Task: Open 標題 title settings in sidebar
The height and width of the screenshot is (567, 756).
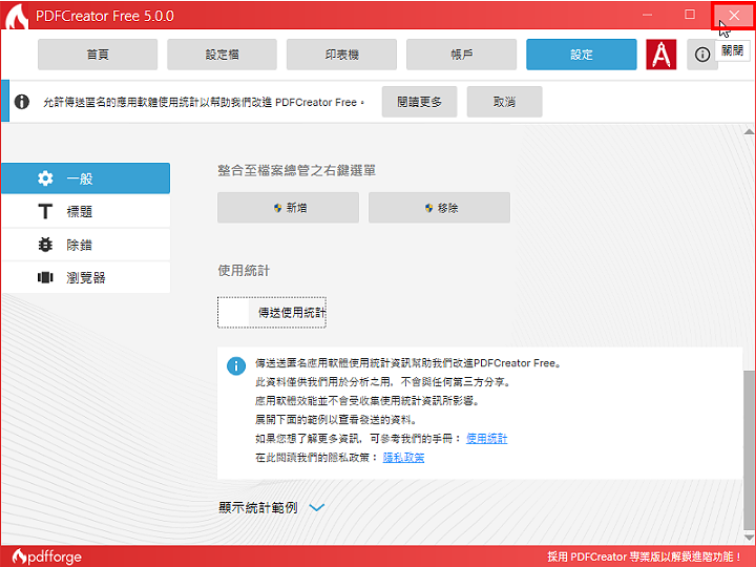Action: pos(85,211)
